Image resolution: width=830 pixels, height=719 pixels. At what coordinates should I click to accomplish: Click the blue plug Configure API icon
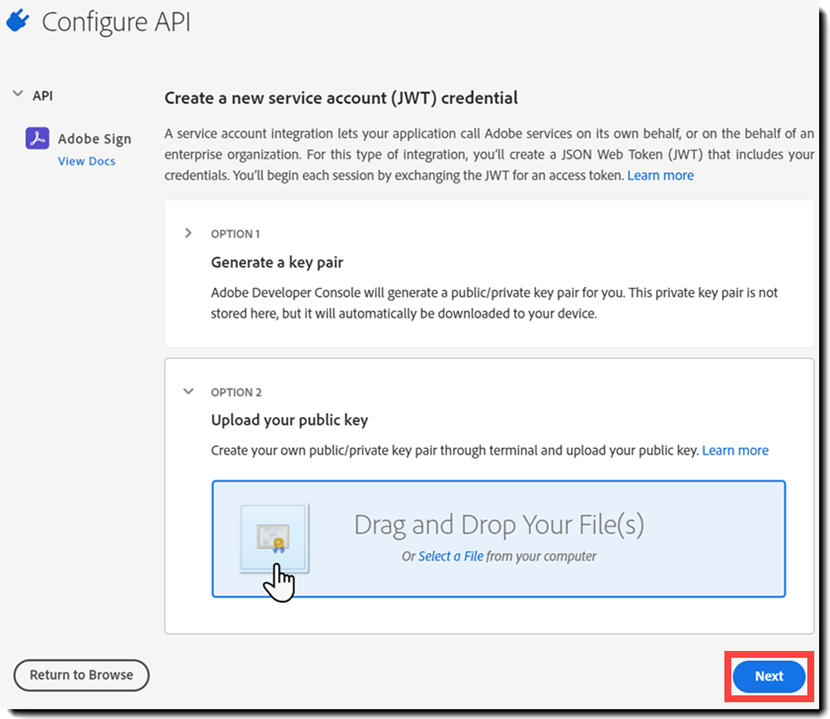pos(17,21)
